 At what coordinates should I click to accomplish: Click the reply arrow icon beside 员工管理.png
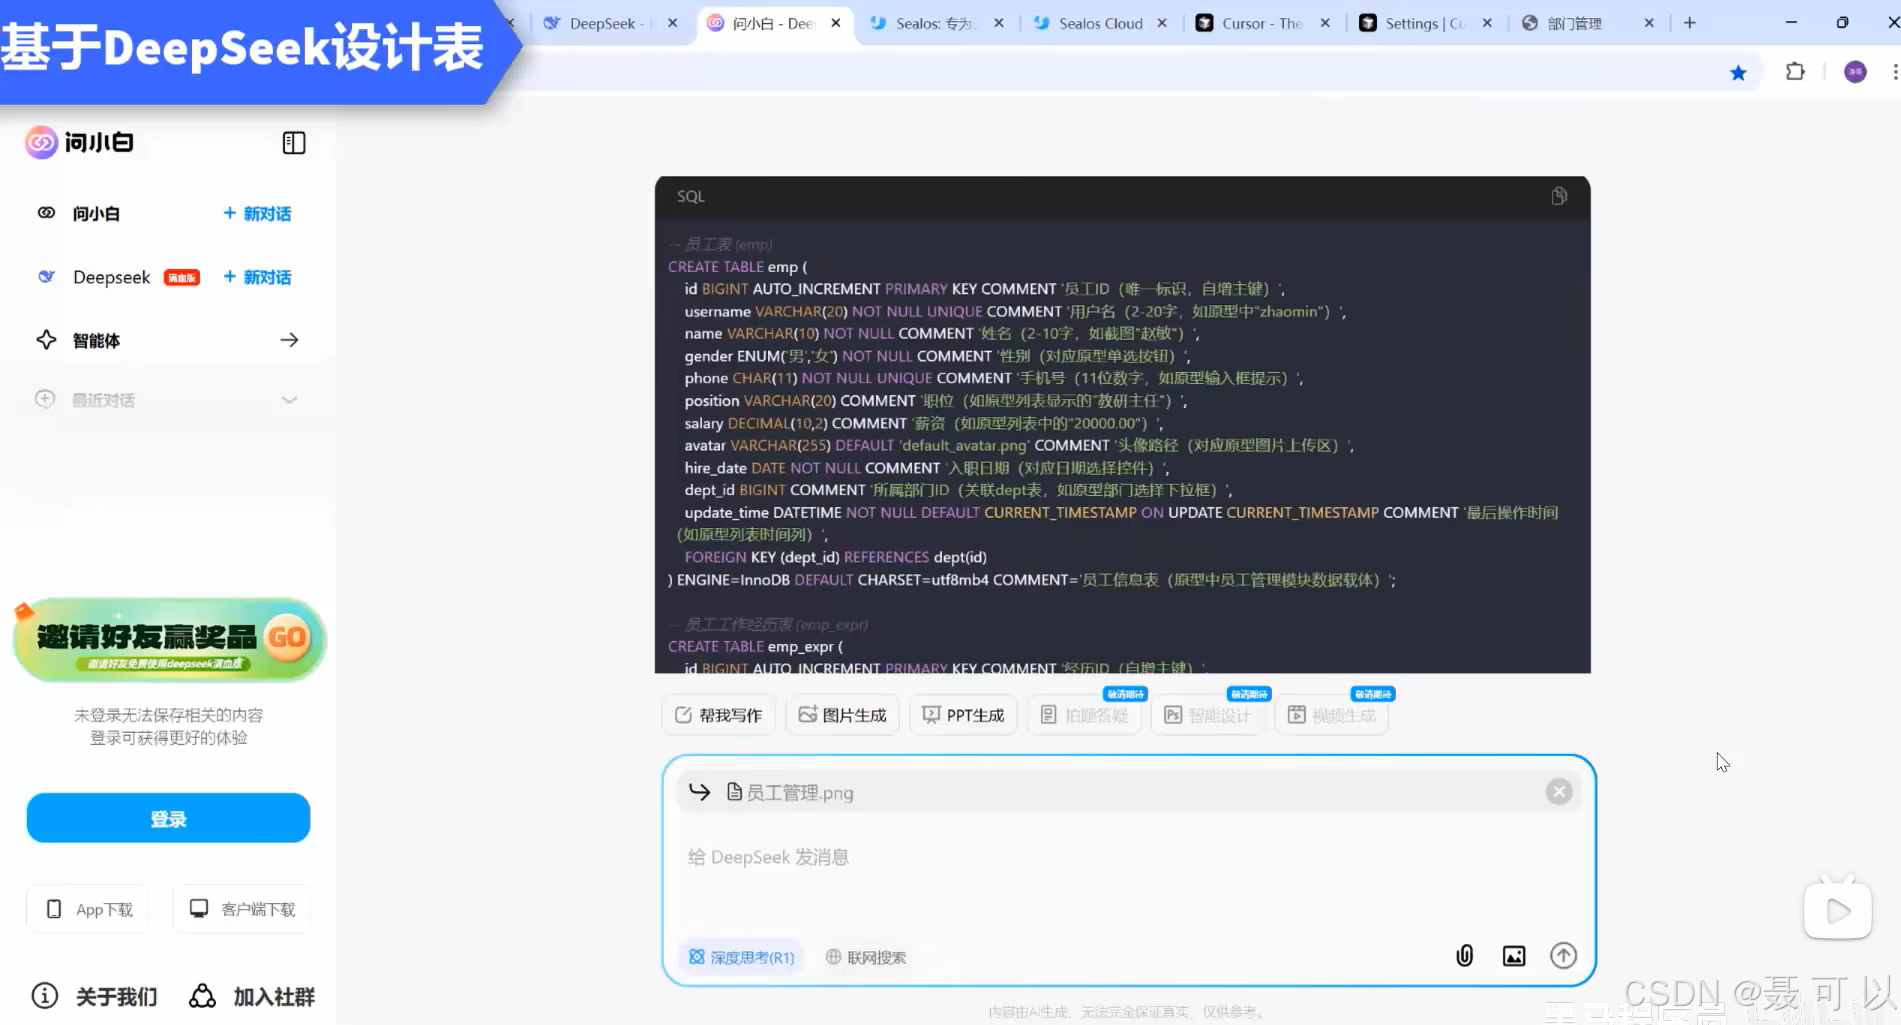(x=700, y=792)
